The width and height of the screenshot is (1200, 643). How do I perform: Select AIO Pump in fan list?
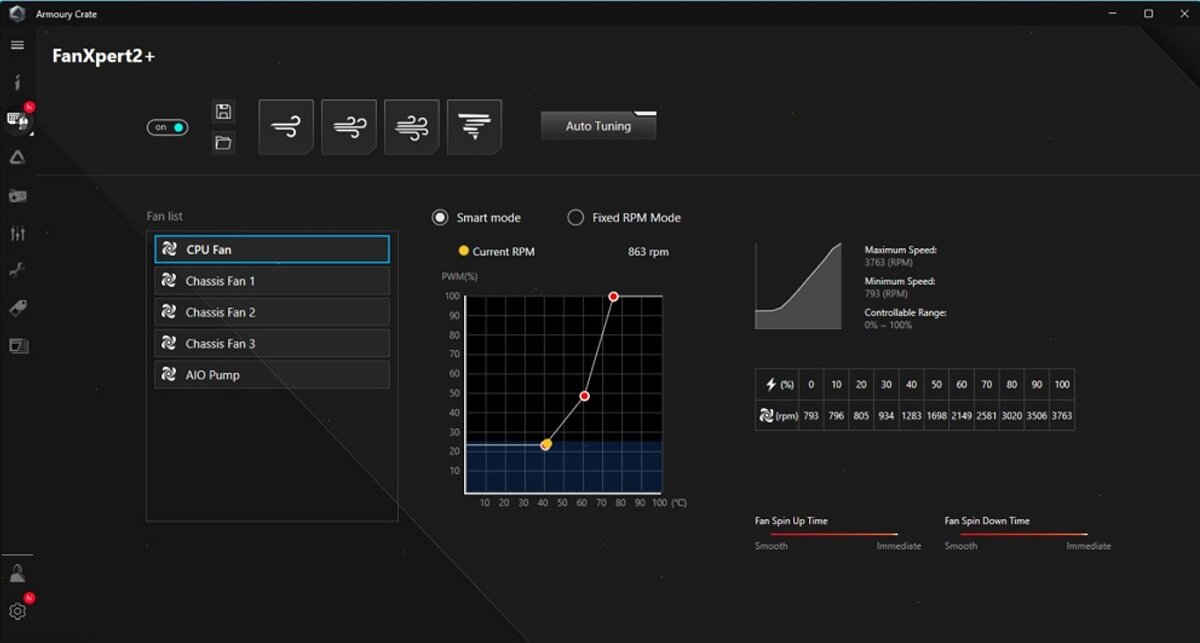(272, 375)
